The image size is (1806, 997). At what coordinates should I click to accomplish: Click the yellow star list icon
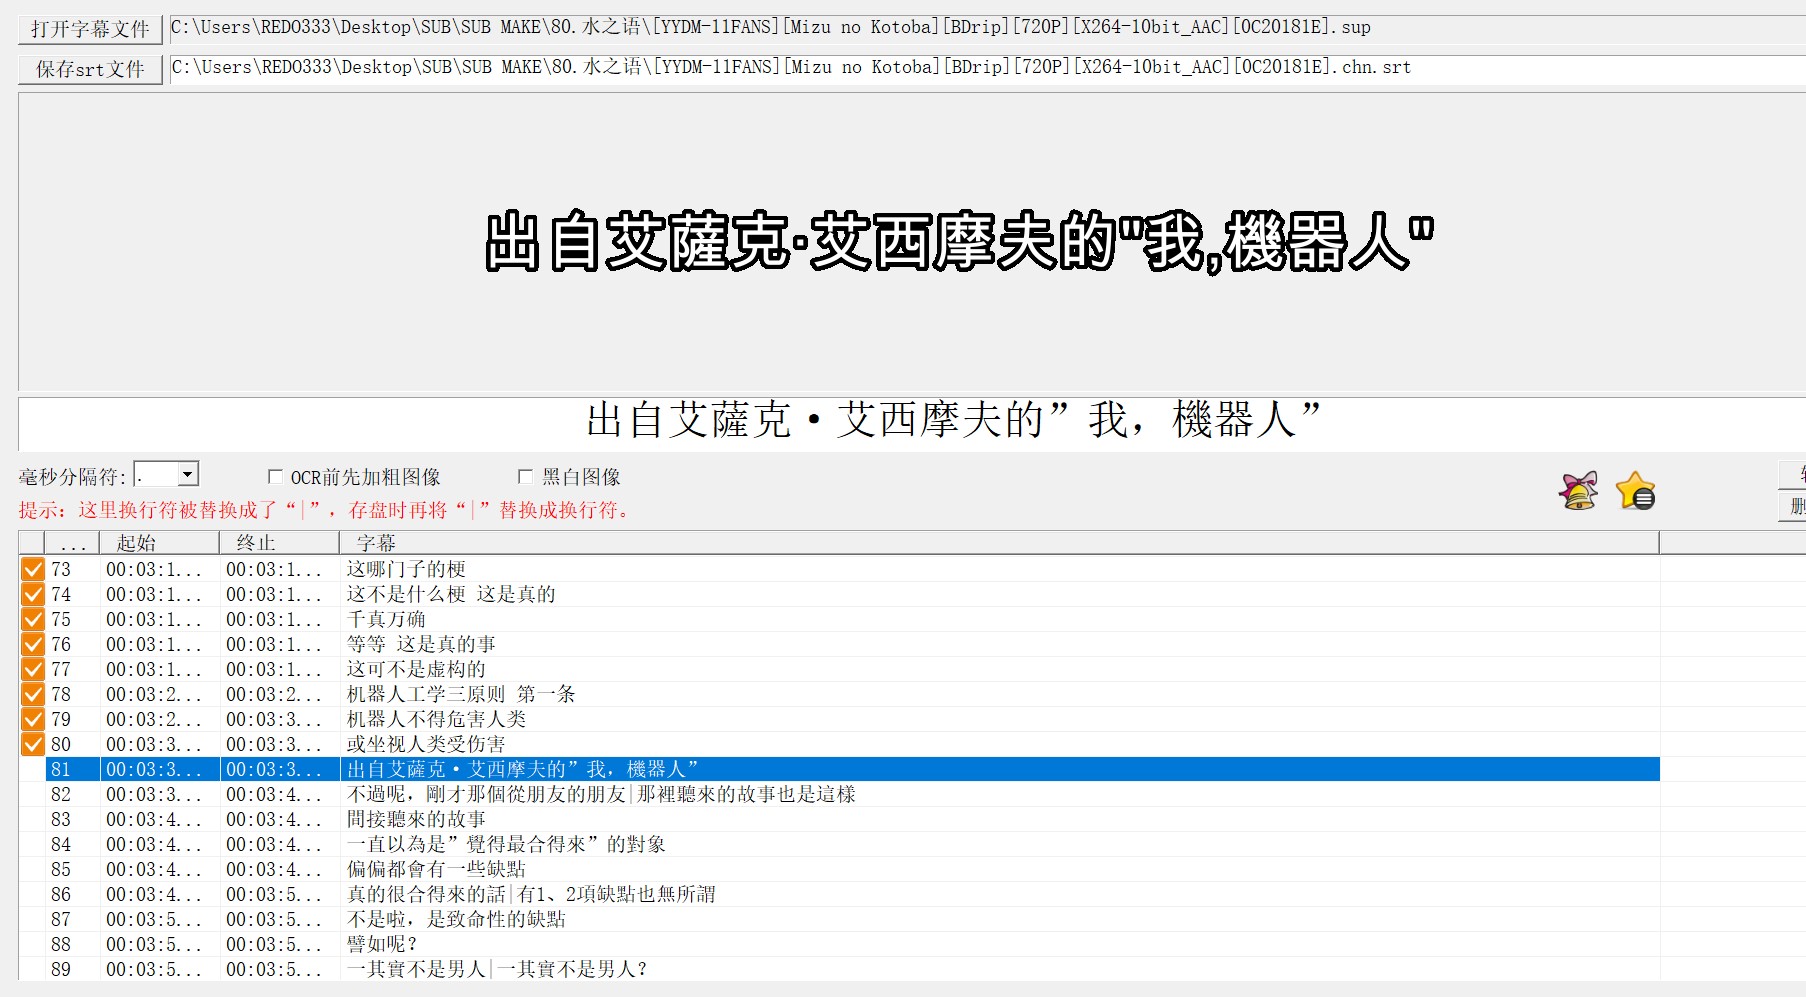[x=1636, y=491]
